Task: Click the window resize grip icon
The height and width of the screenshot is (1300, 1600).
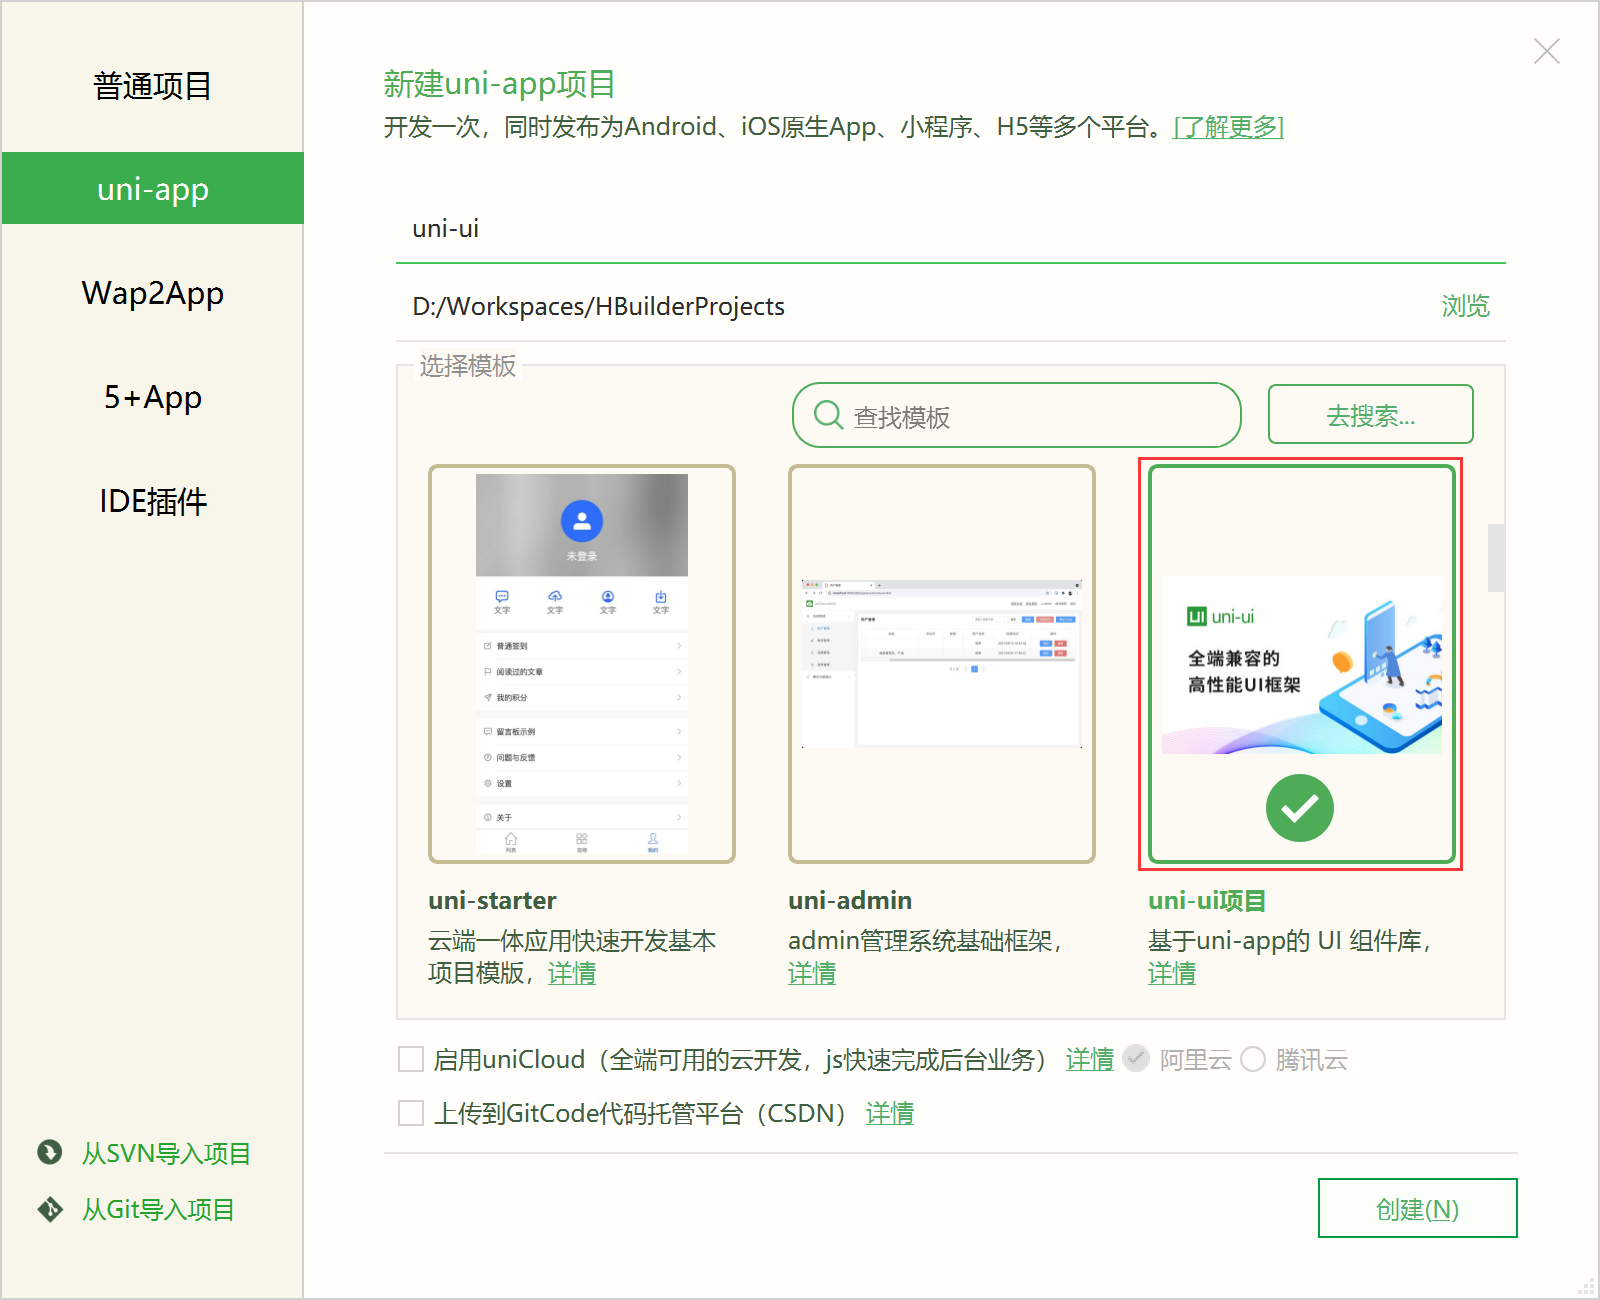Action: click(x=1586, y=1286)
